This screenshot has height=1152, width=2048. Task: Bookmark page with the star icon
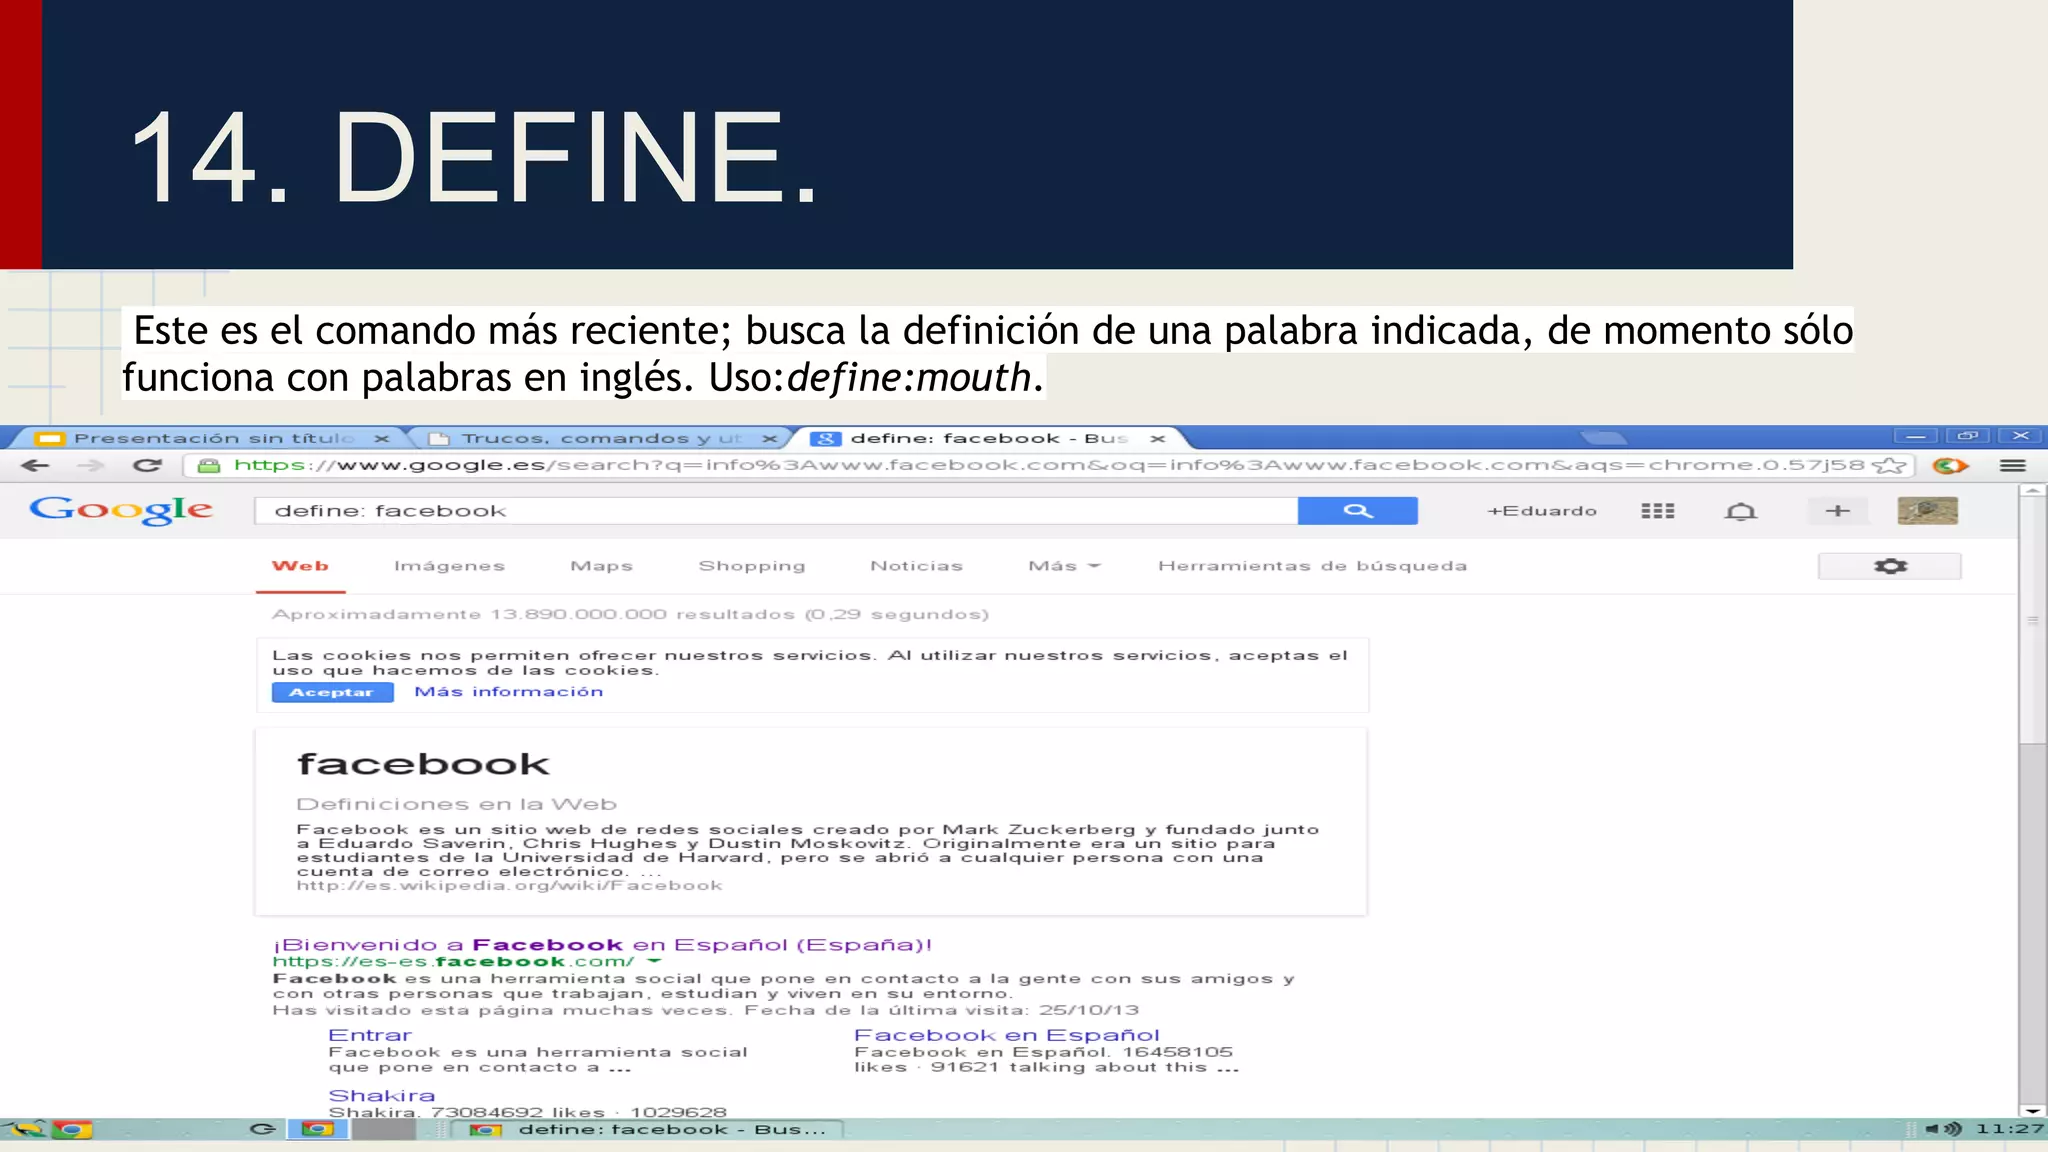(1888, 466)
